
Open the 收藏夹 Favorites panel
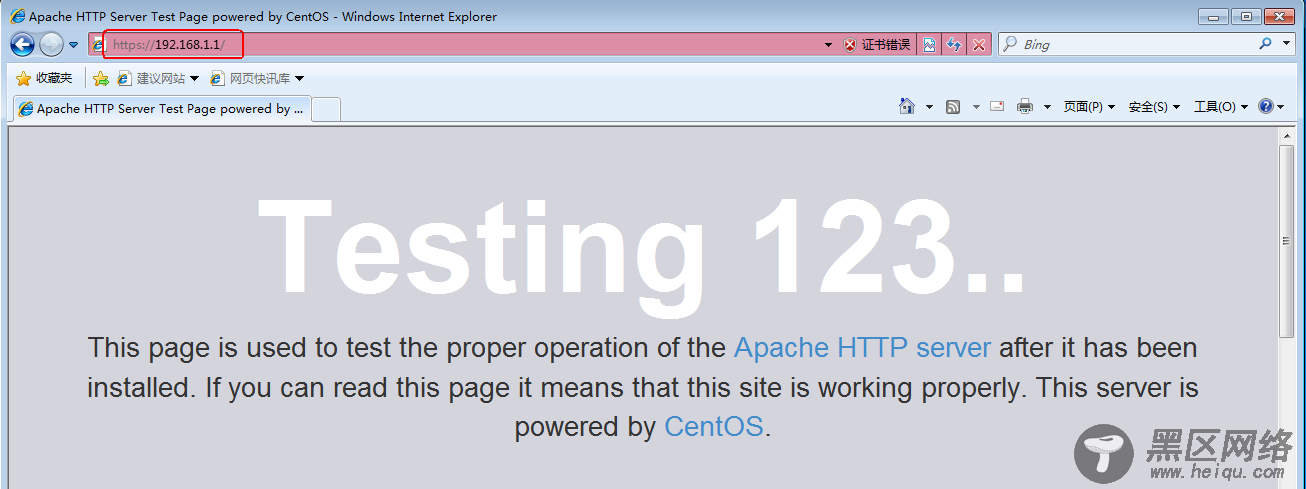[45, 78]
